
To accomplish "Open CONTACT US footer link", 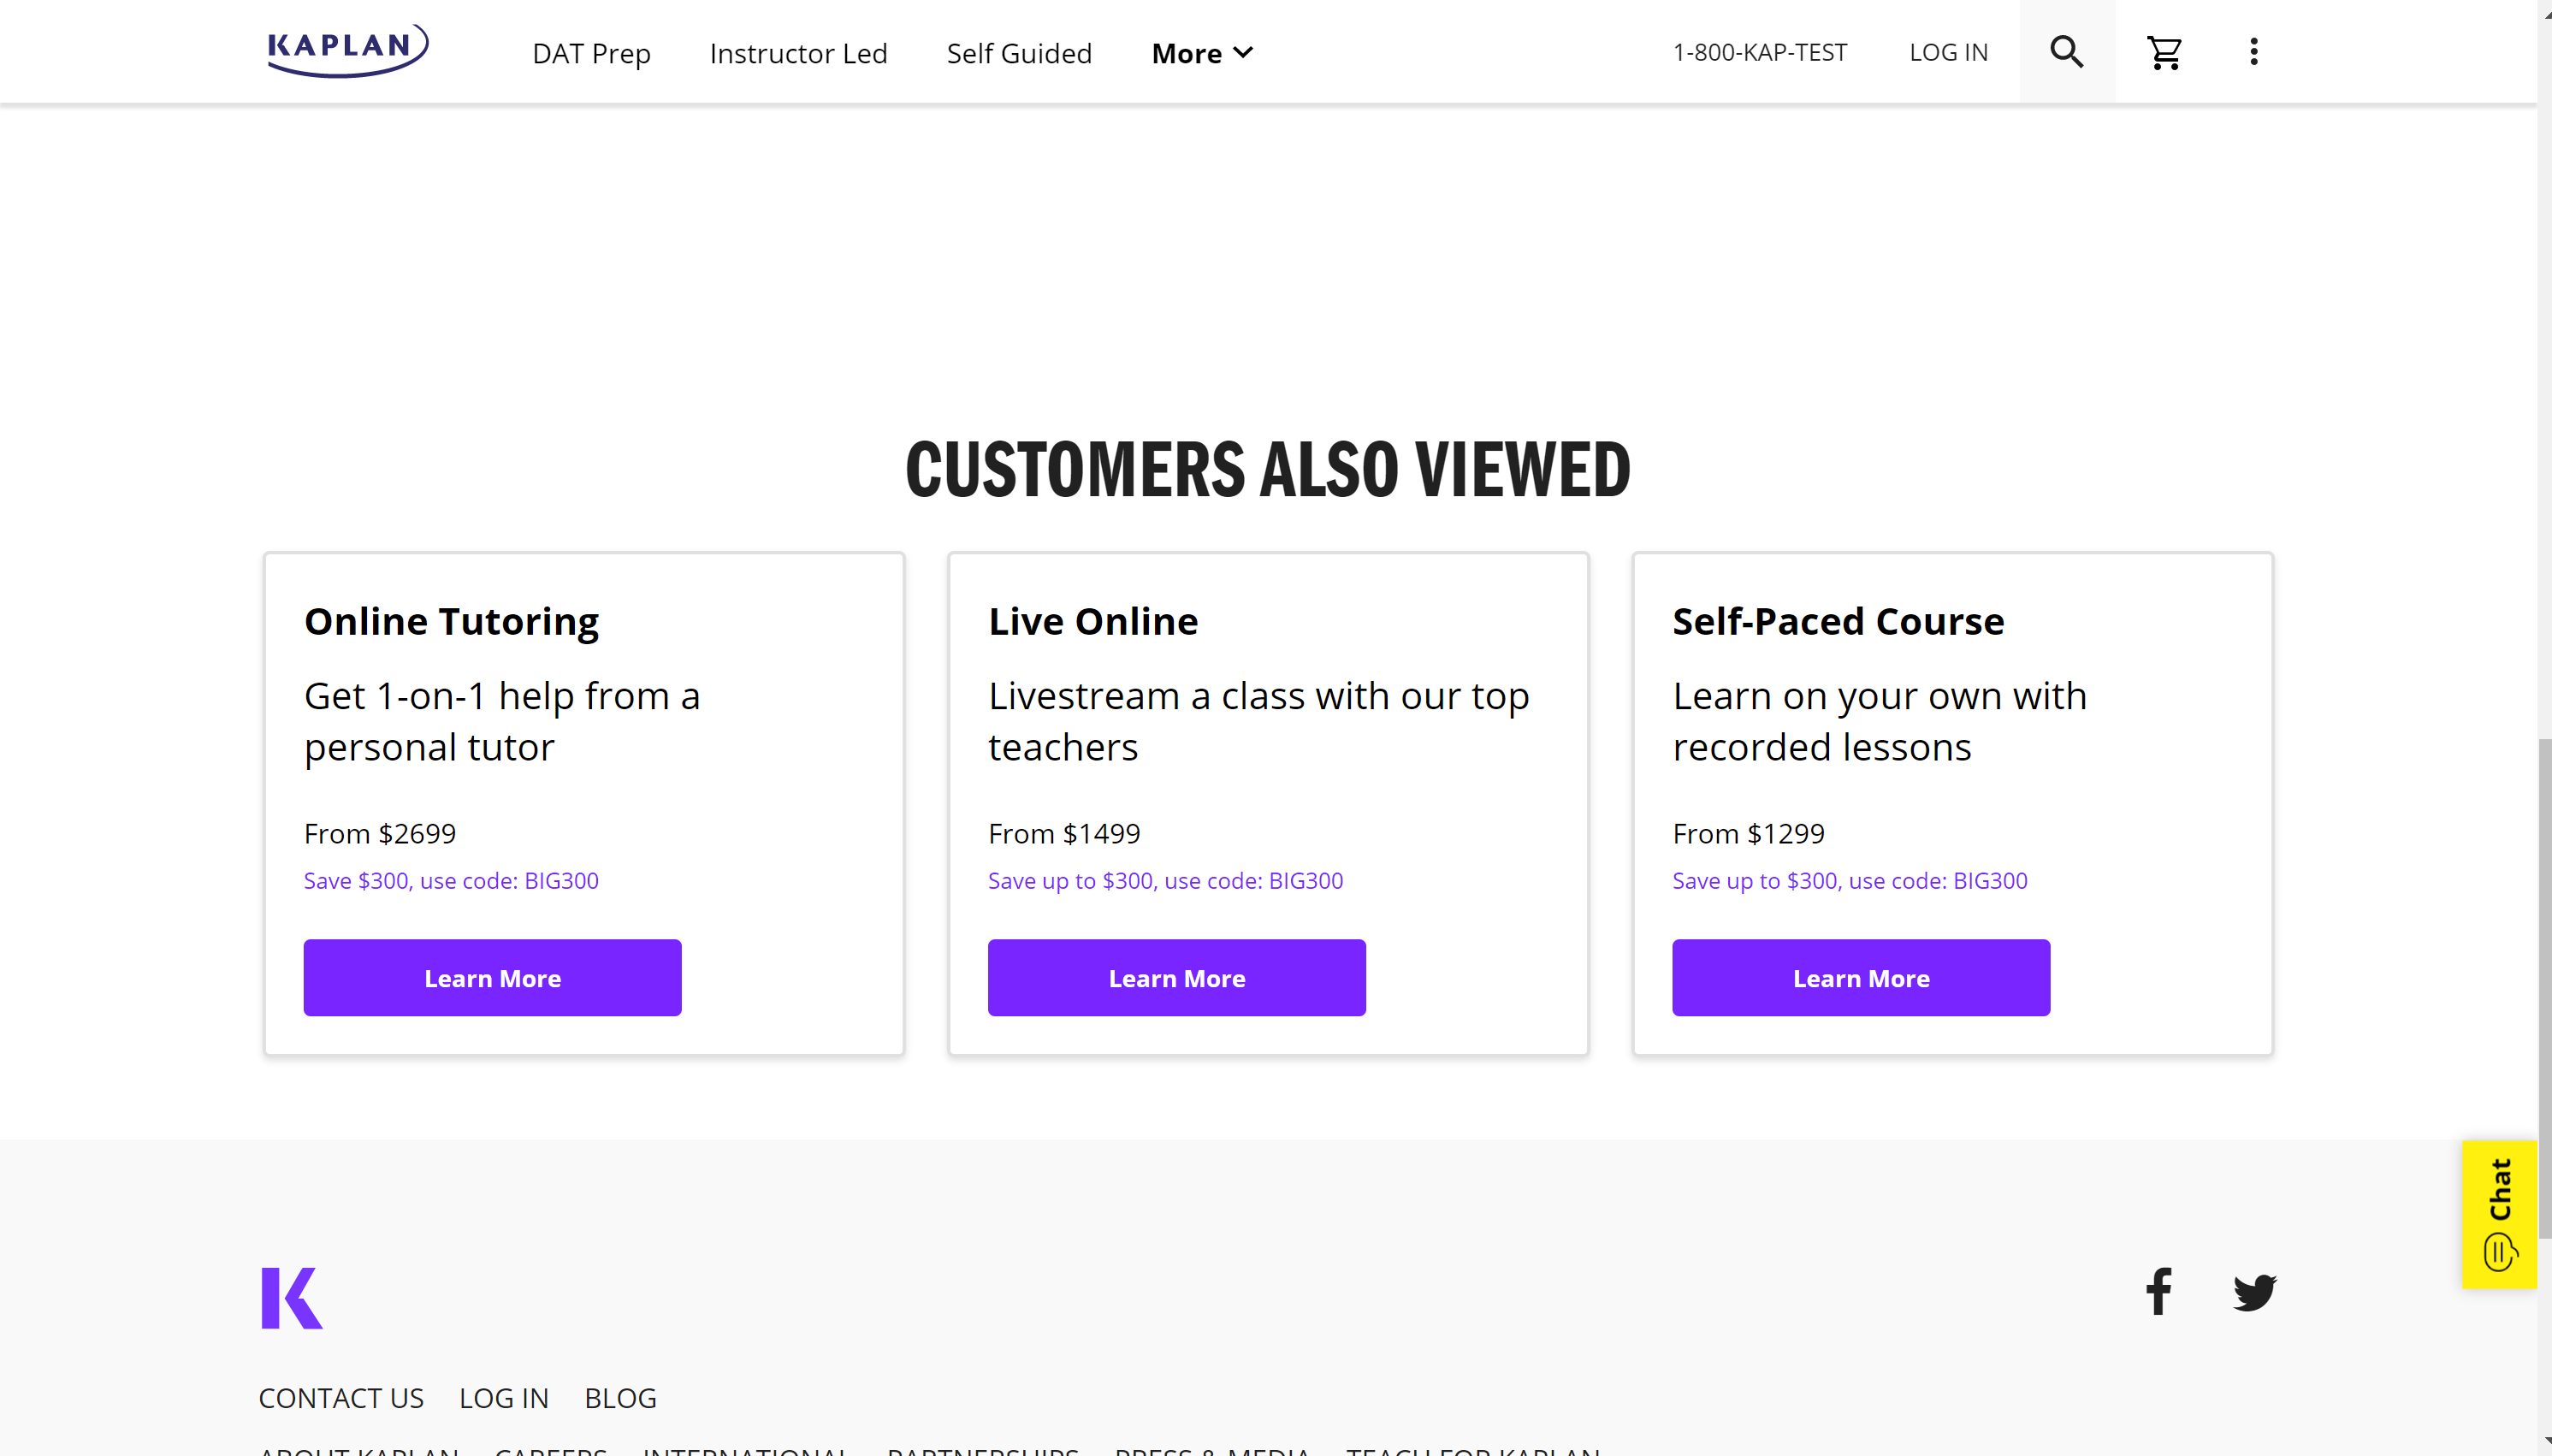I will tap(341, 1397).
